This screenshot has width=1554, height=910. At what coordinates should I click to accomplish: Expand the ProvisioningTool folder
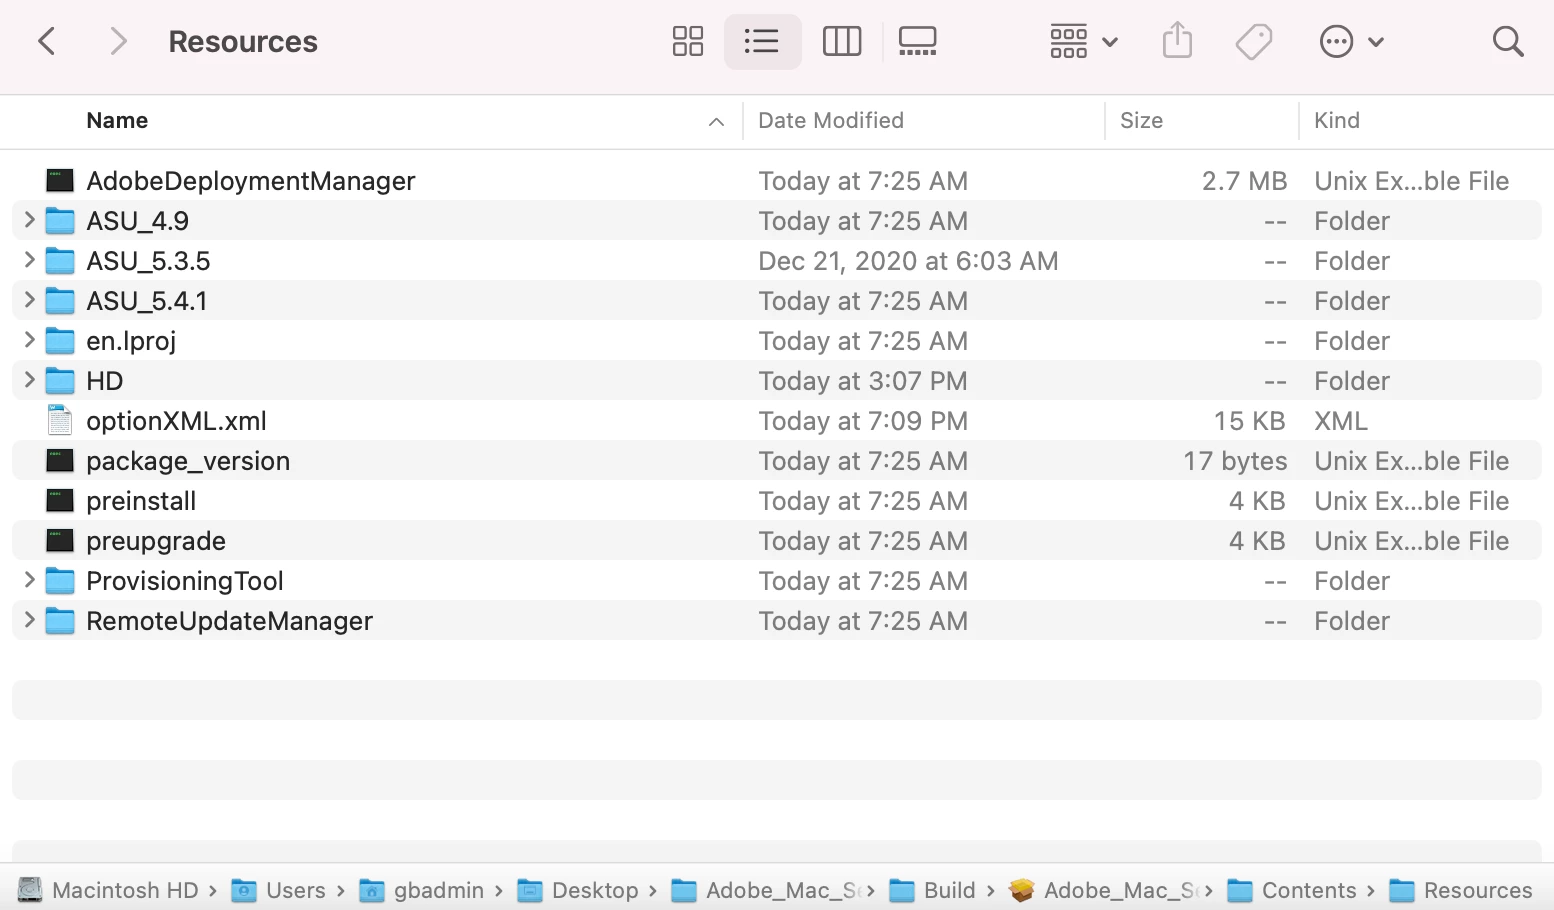click(29, 580)
